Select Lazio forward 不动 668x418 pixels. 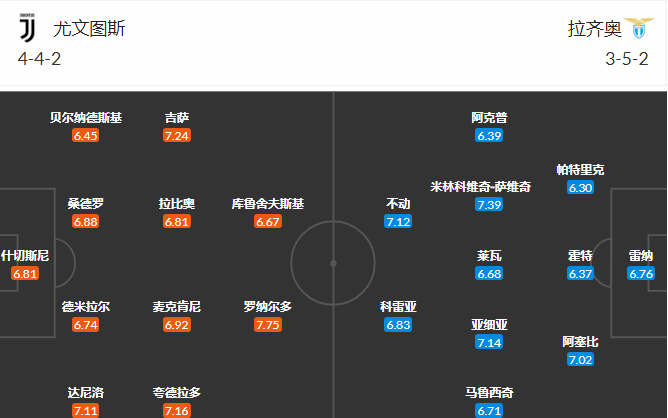click(398, 204)
